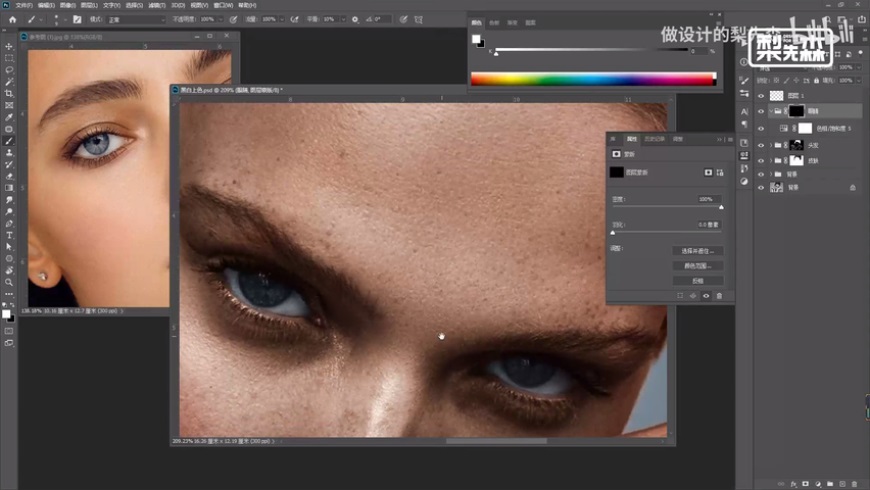This screenshot has height=490, width=870.
Task: Switch to the 历史记录 tab
Action: coord(654,139)
